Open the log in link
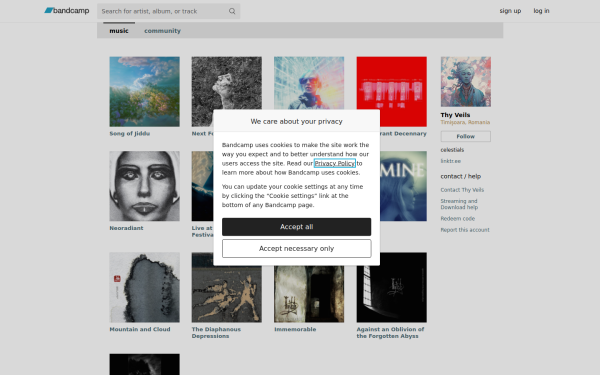This screenshot has width=600, height=375. 541,11
